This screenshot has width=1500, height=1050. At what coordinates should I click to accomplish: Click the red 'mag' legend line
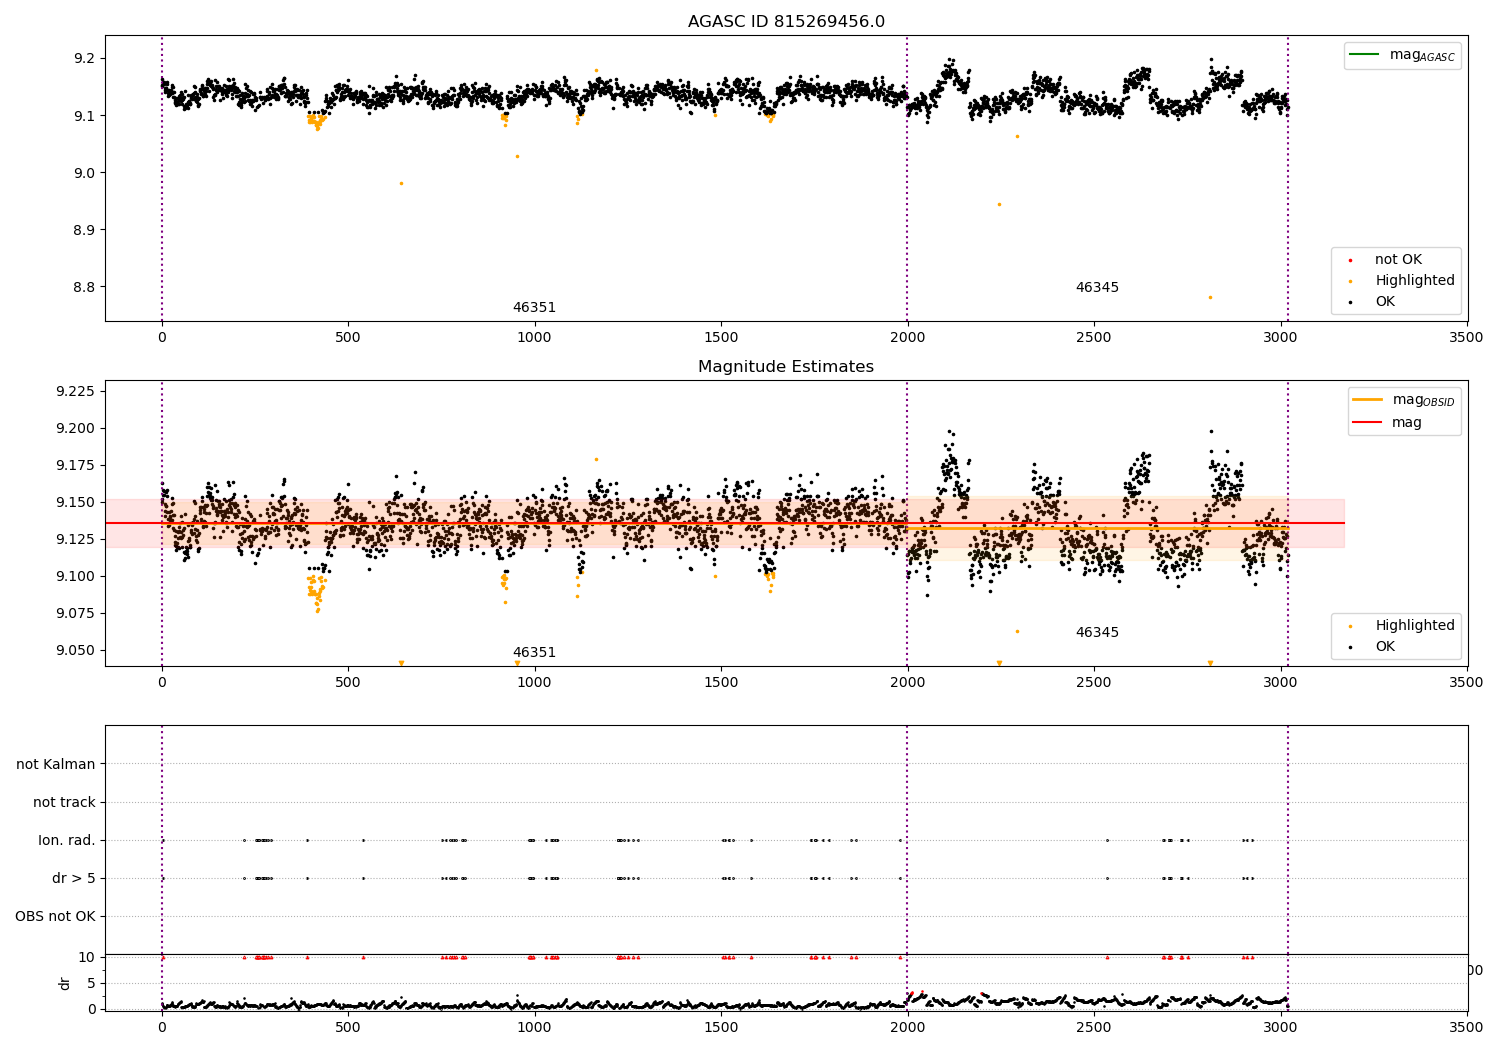pos(1367,423)
